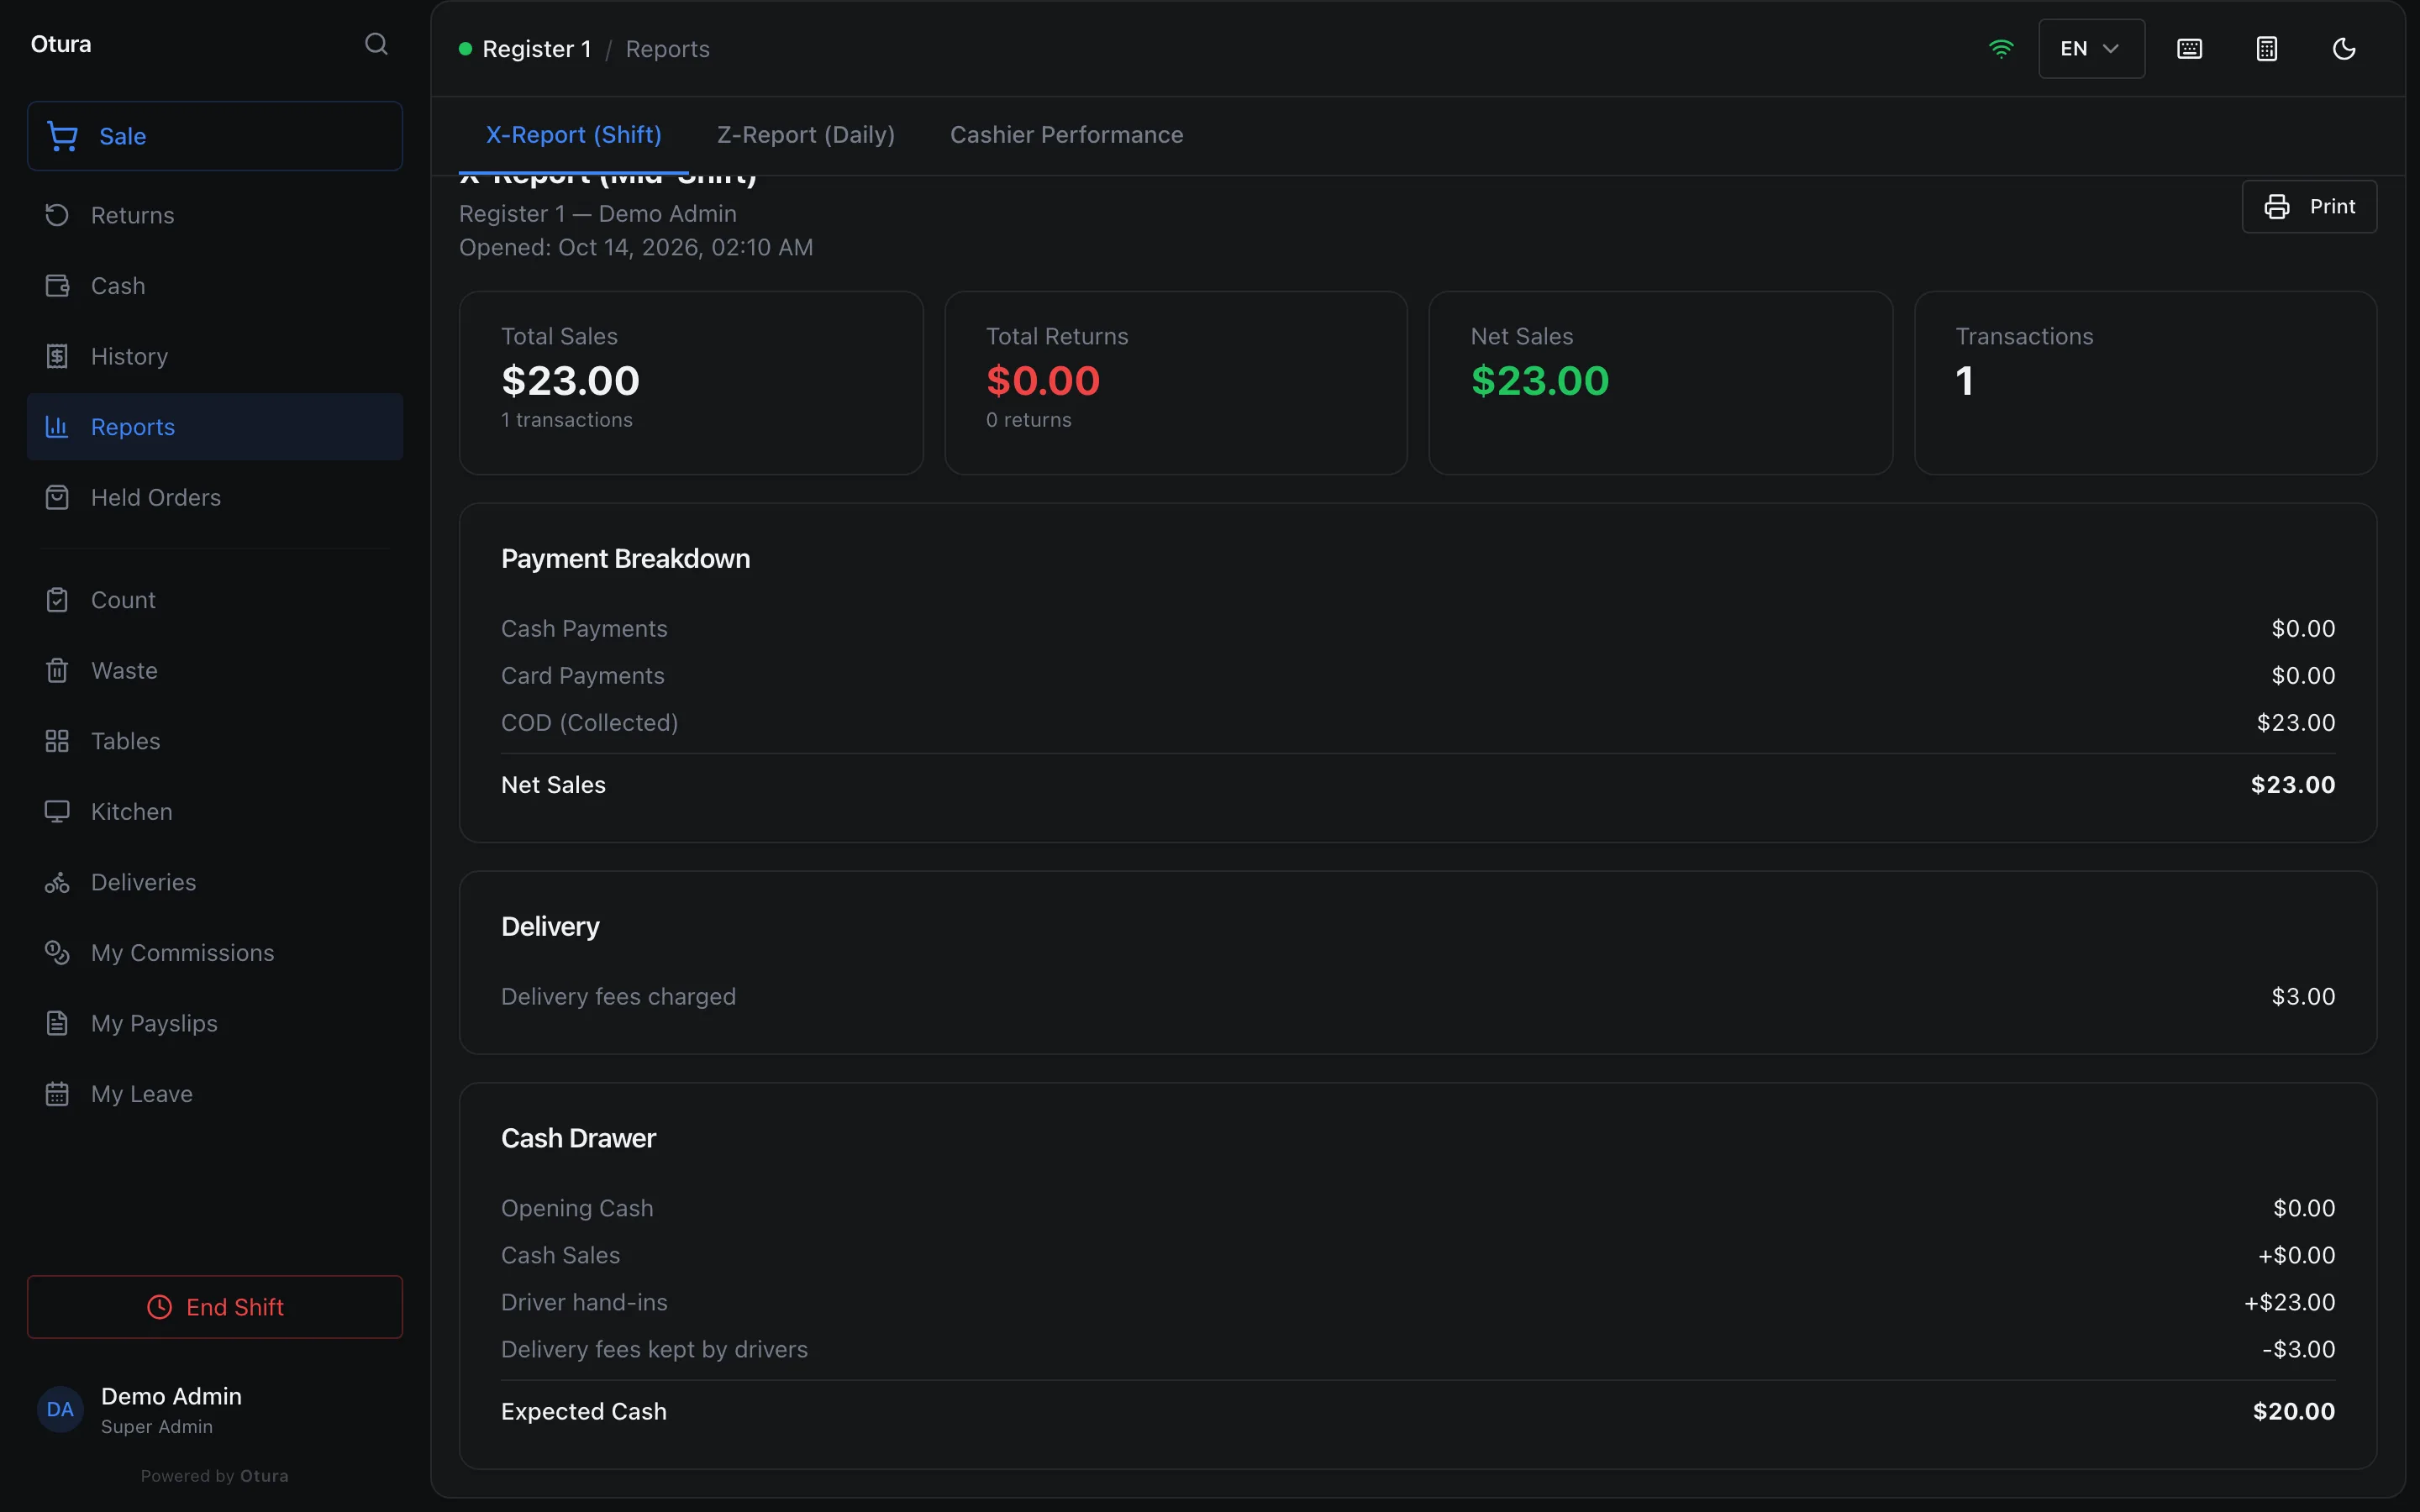Open My Payslips page
The width and height of the screenshot is (2420, 1512).
[215, 1023]
